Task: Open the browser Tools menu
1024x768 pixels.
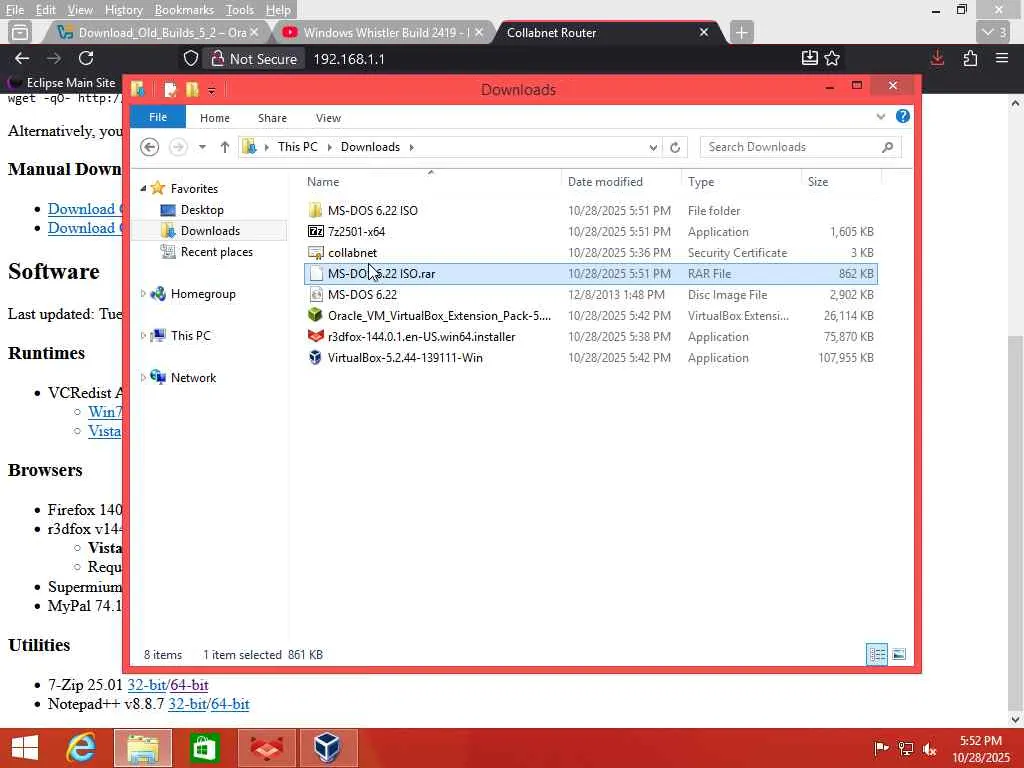Action: click(240, 10)
